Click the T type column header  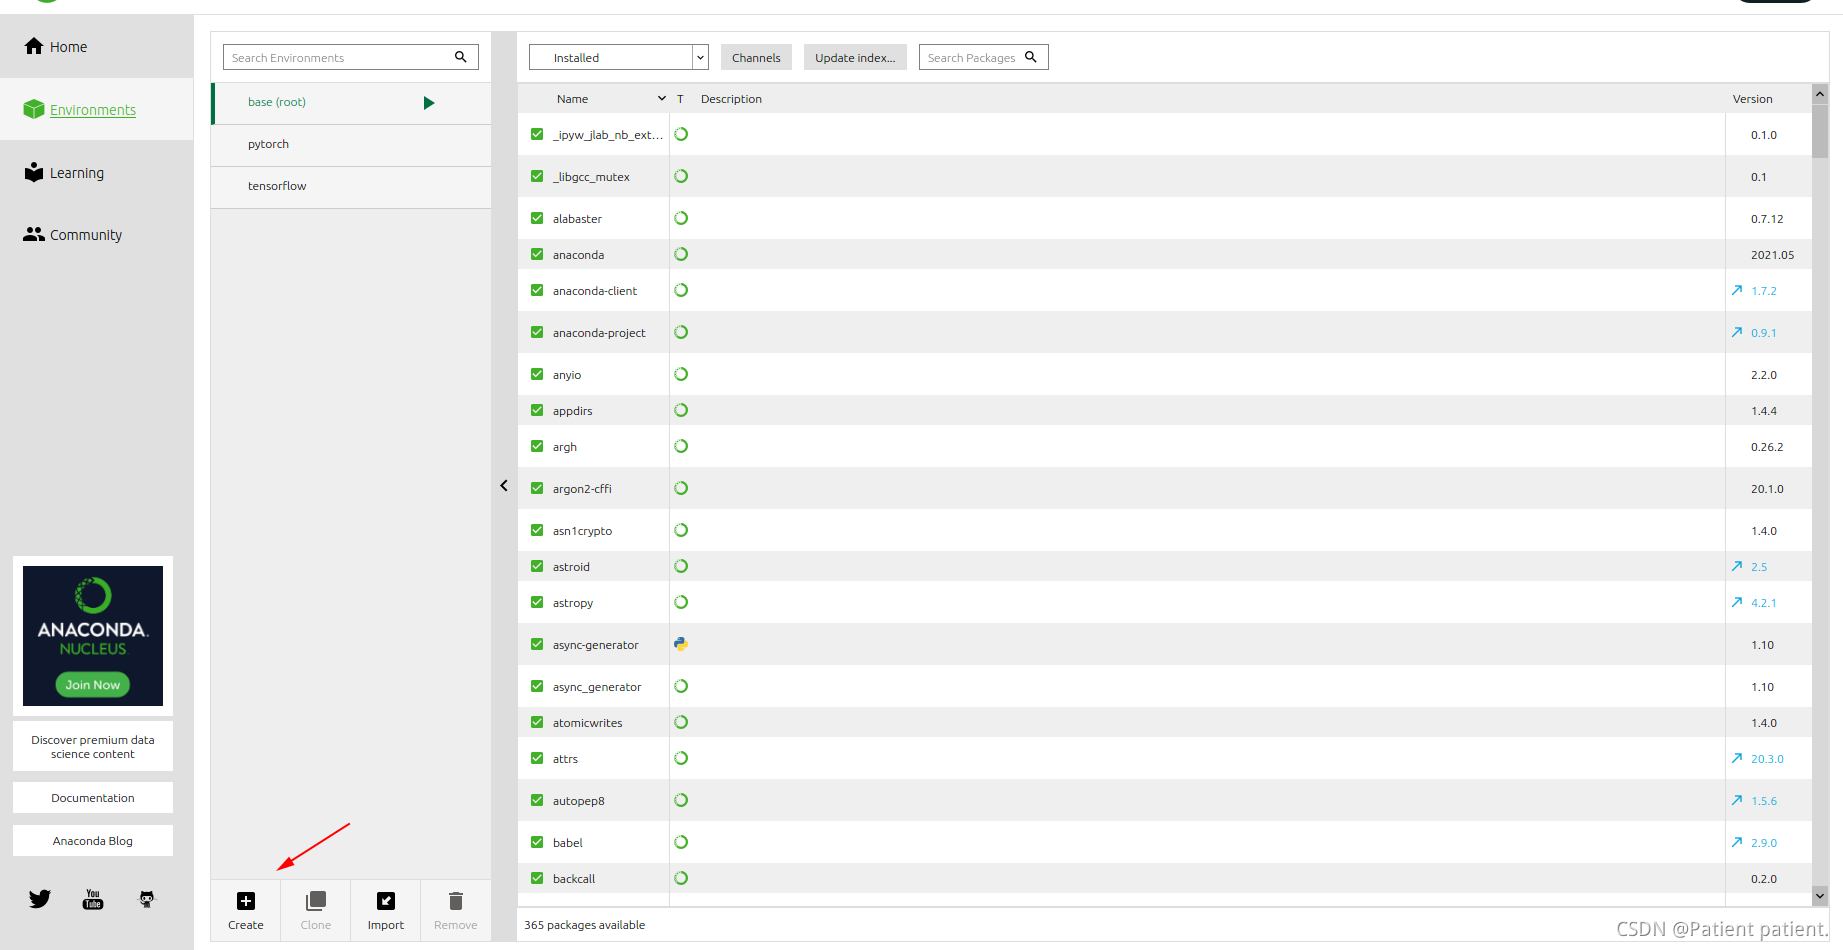tap(680, 99)
